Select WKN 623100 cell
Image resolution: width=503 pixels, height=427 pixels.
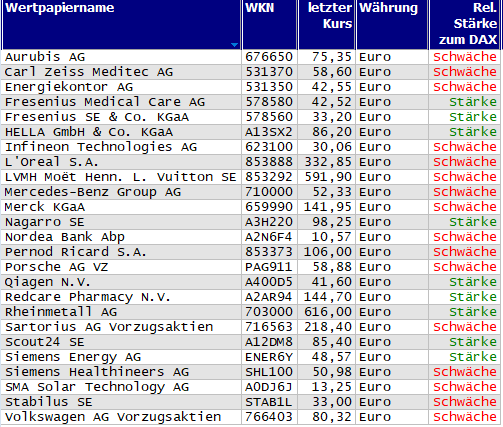point(269,147)
